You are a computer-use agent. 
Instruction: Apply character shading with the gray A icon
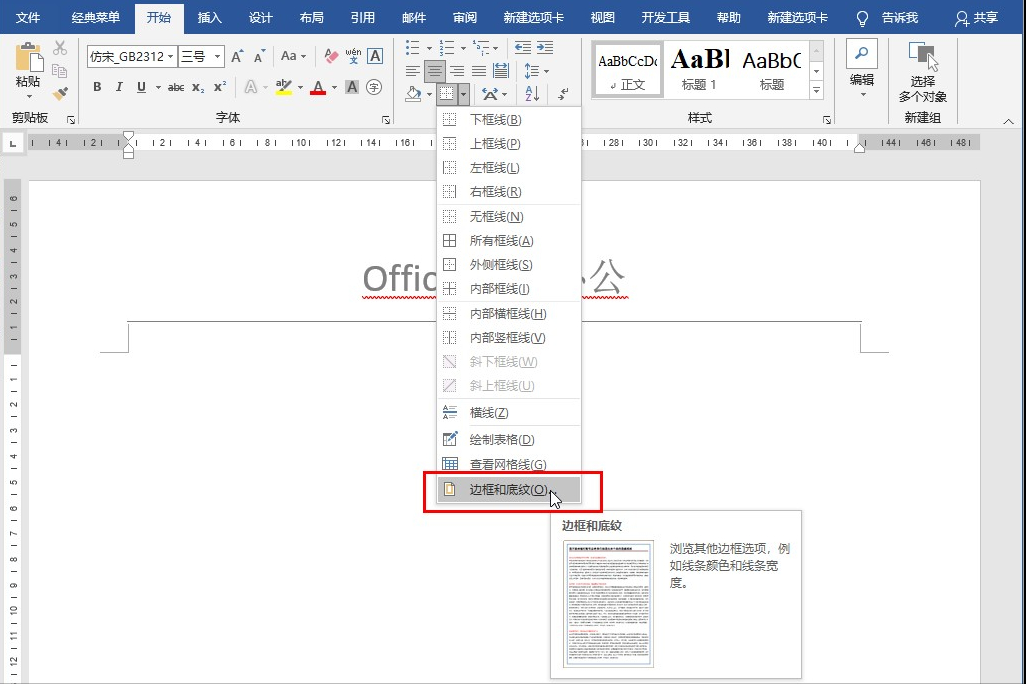[352, 87]
